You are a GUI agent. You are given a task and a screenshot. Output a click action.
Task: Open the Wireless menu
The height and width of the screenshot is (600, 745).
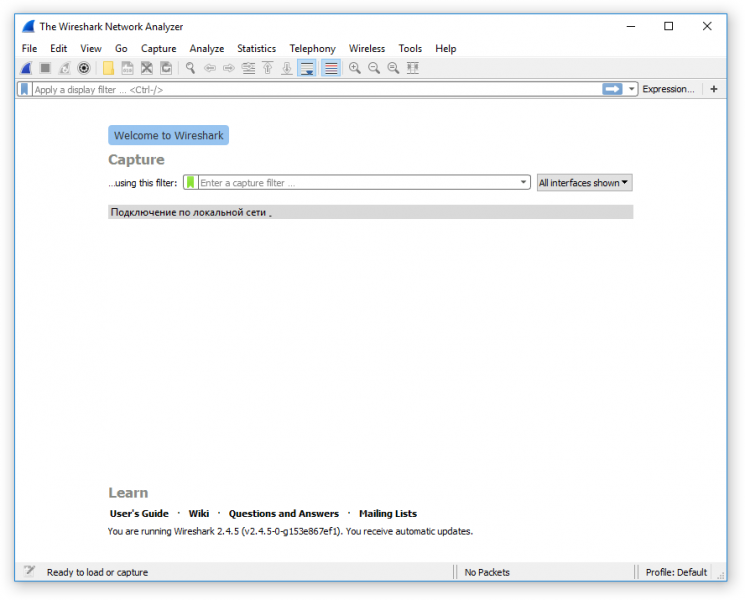coord(367,48)
